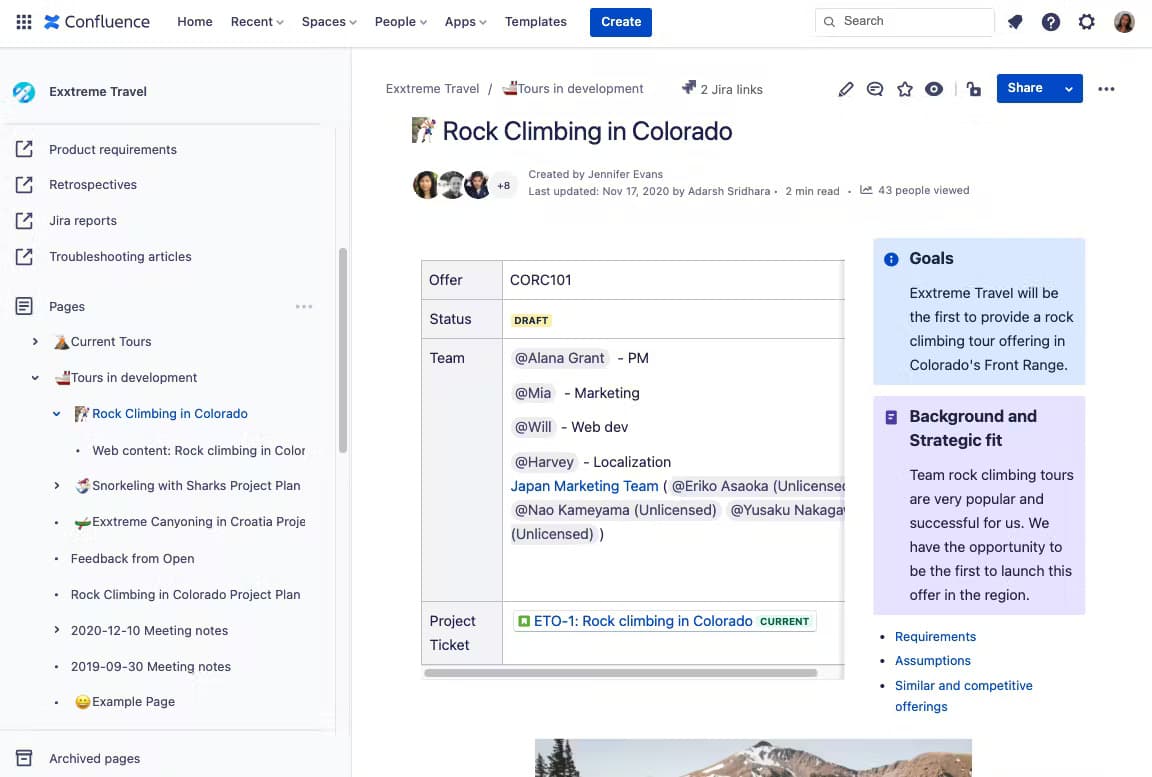Open page restrictions via the lock icon
The width and height of the screenshot is (1152, 777).
(x=973, y=89)
